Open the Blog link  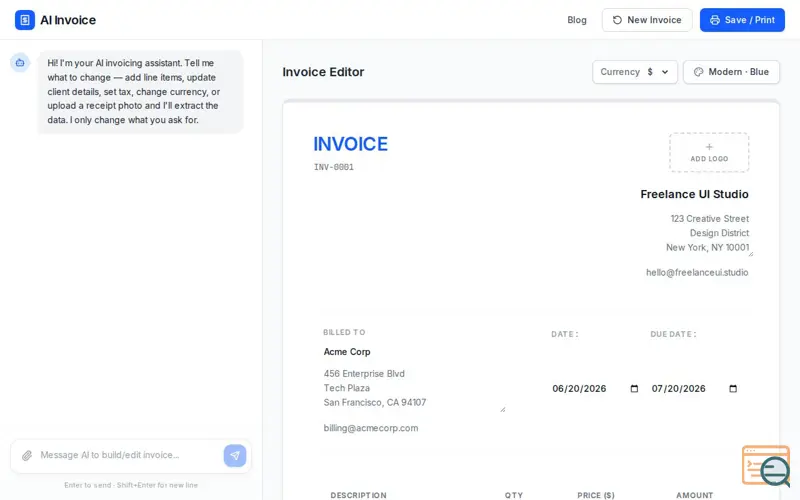[577, 20]
